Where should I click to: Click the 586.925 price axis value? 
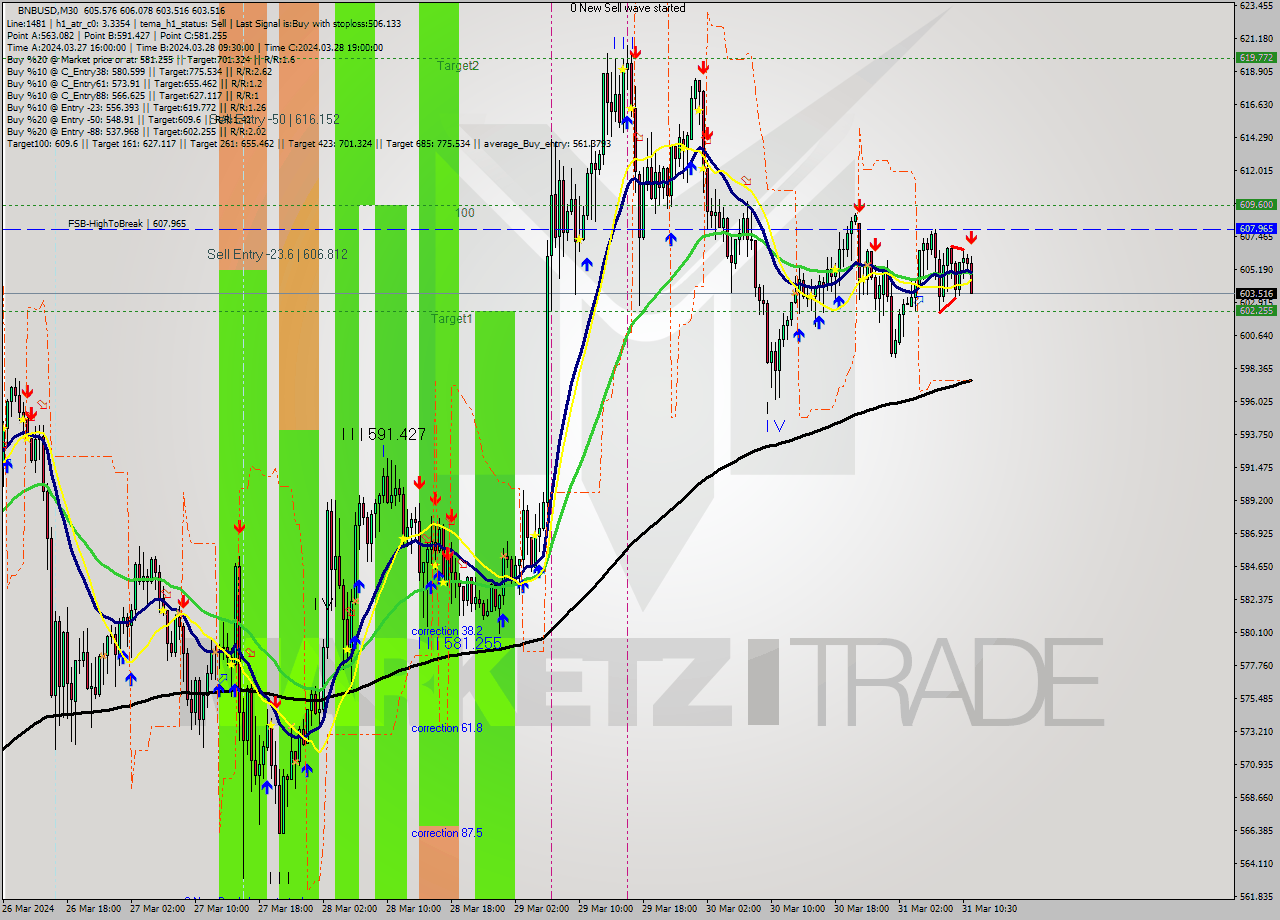[1256, 534]
